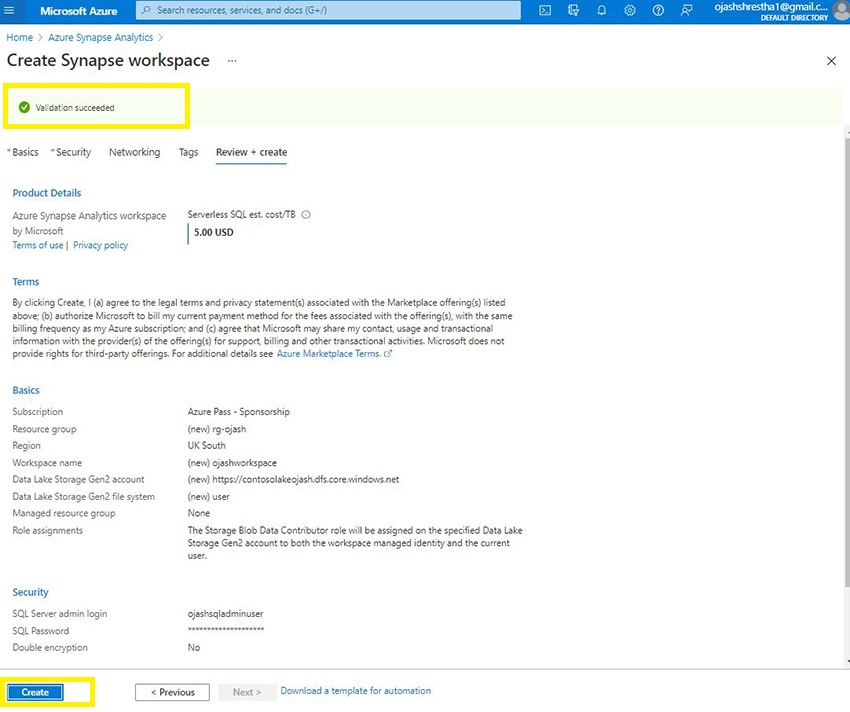Image resolution: width=850 pixels, height=712 pixels.
Task: Open the Azure portal hamburger menu
Action: pyautogui.click(x=9, y=10)
